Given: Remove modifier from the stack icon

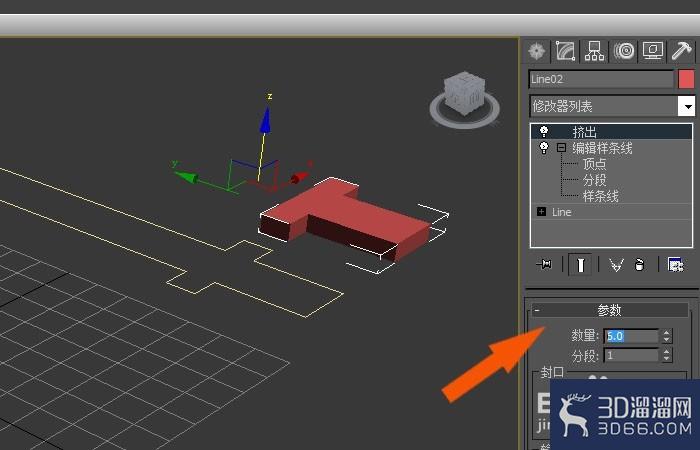Looking at the screenshot, I should pyautogui.click(x=640, y=265).
